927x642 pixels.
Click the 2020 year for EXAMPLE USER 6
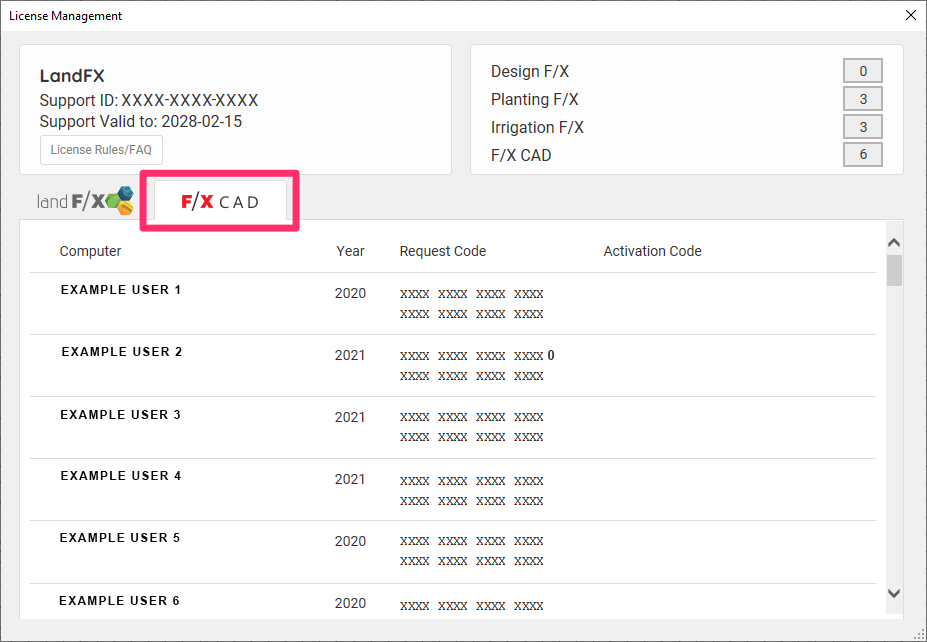(x=350, y=603)
